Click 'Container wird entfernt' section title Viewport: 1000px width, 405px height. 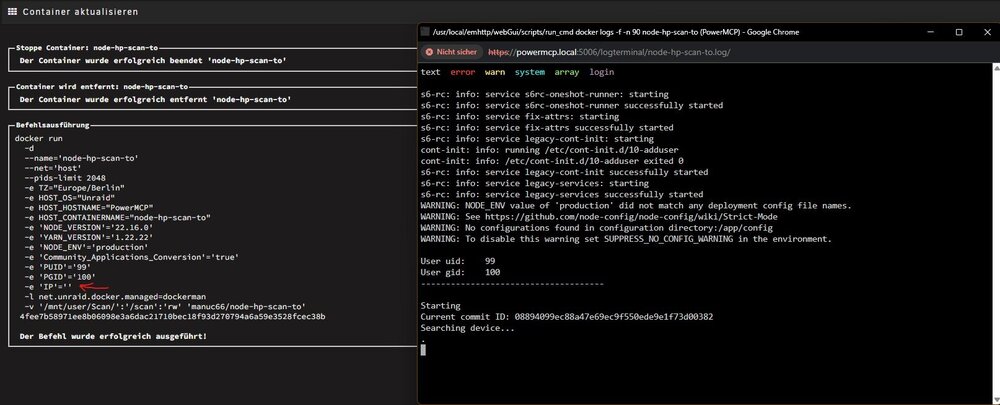click(x=102, y=87)
